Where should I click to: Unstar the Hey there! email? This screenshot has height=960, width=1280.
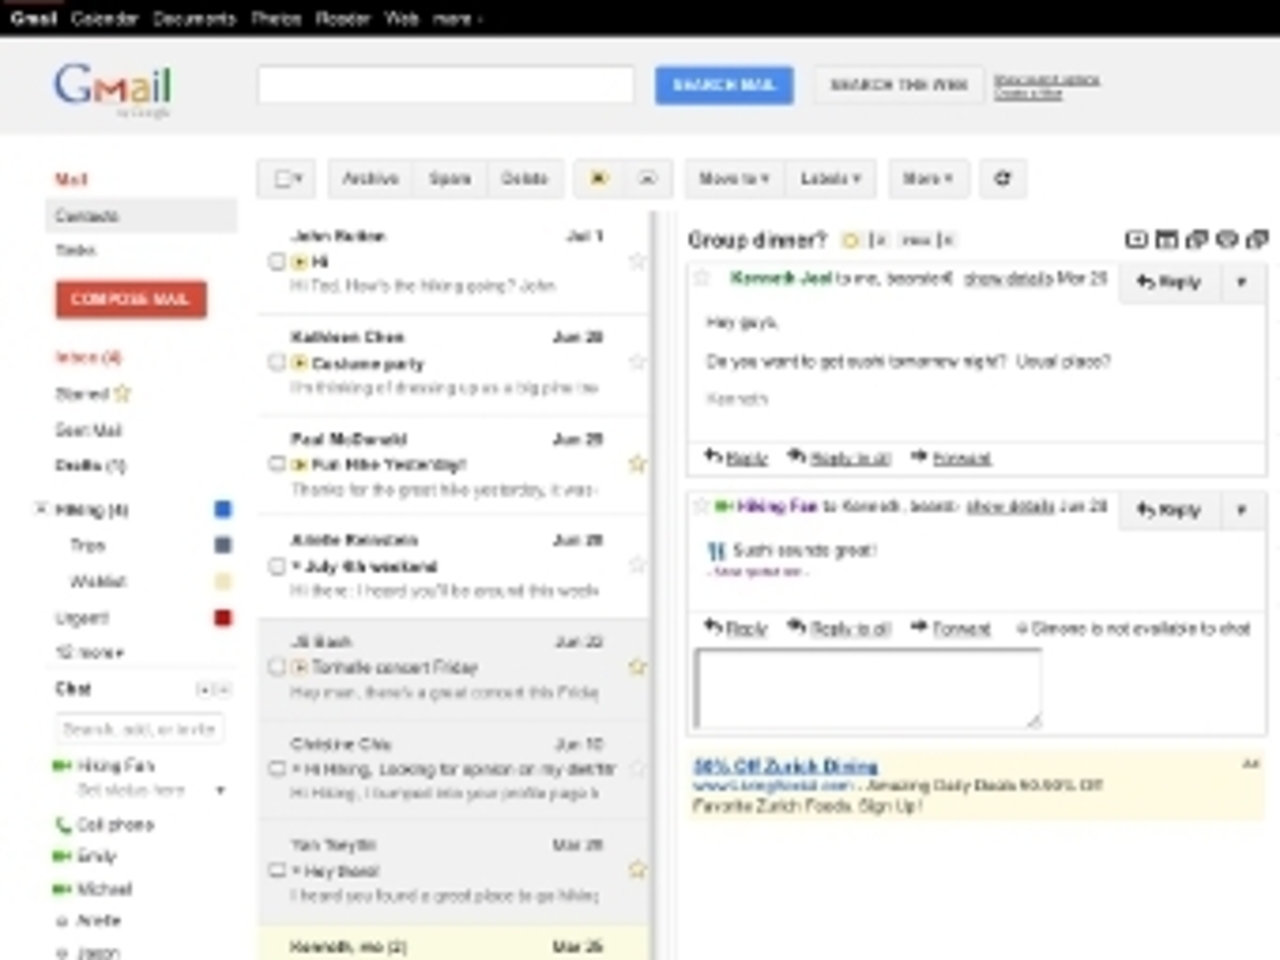pos(636,870)
